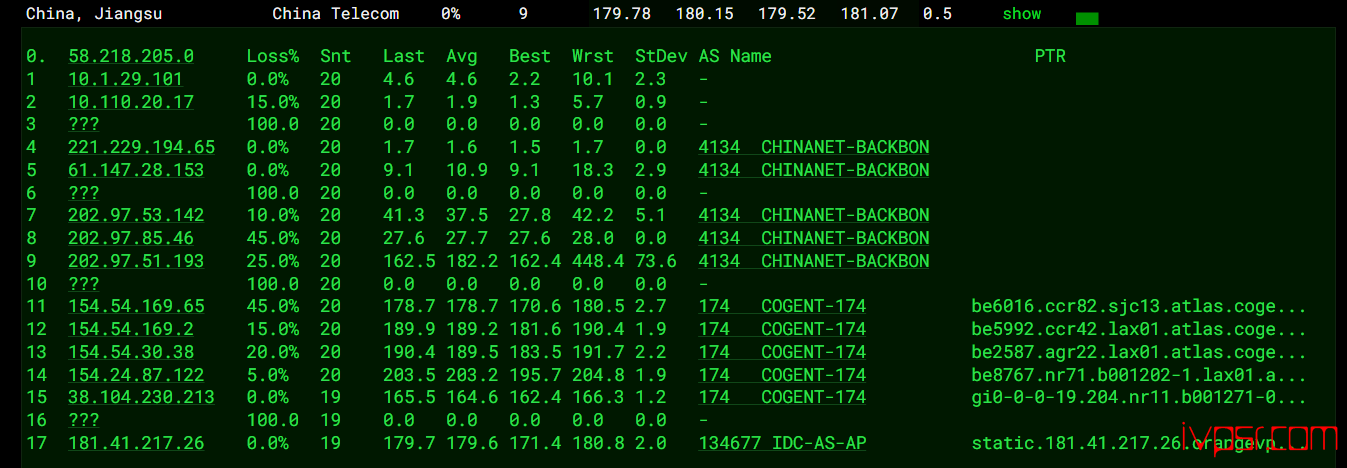
Task: Open IP link 61.147.28.153
Action: coord(136,170)
